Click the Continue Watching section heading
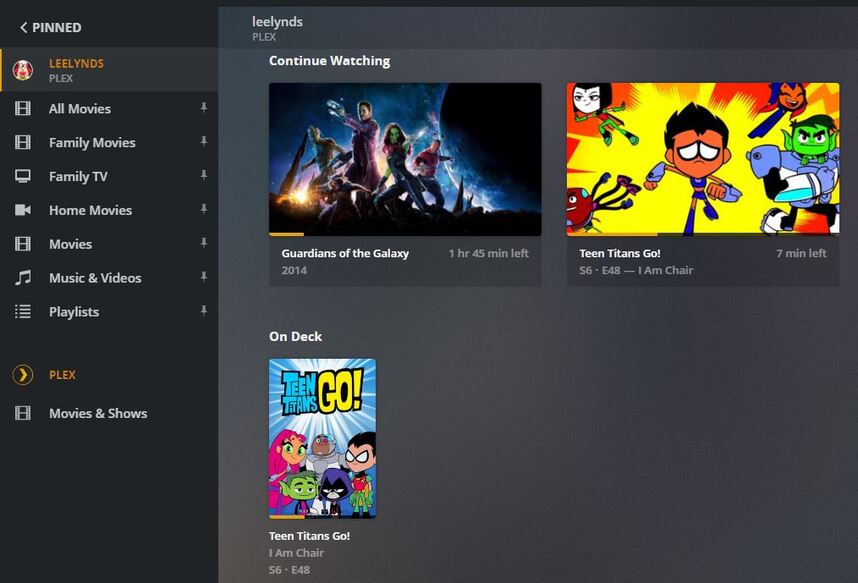The image size is (858, 583). tap(329, 61)
